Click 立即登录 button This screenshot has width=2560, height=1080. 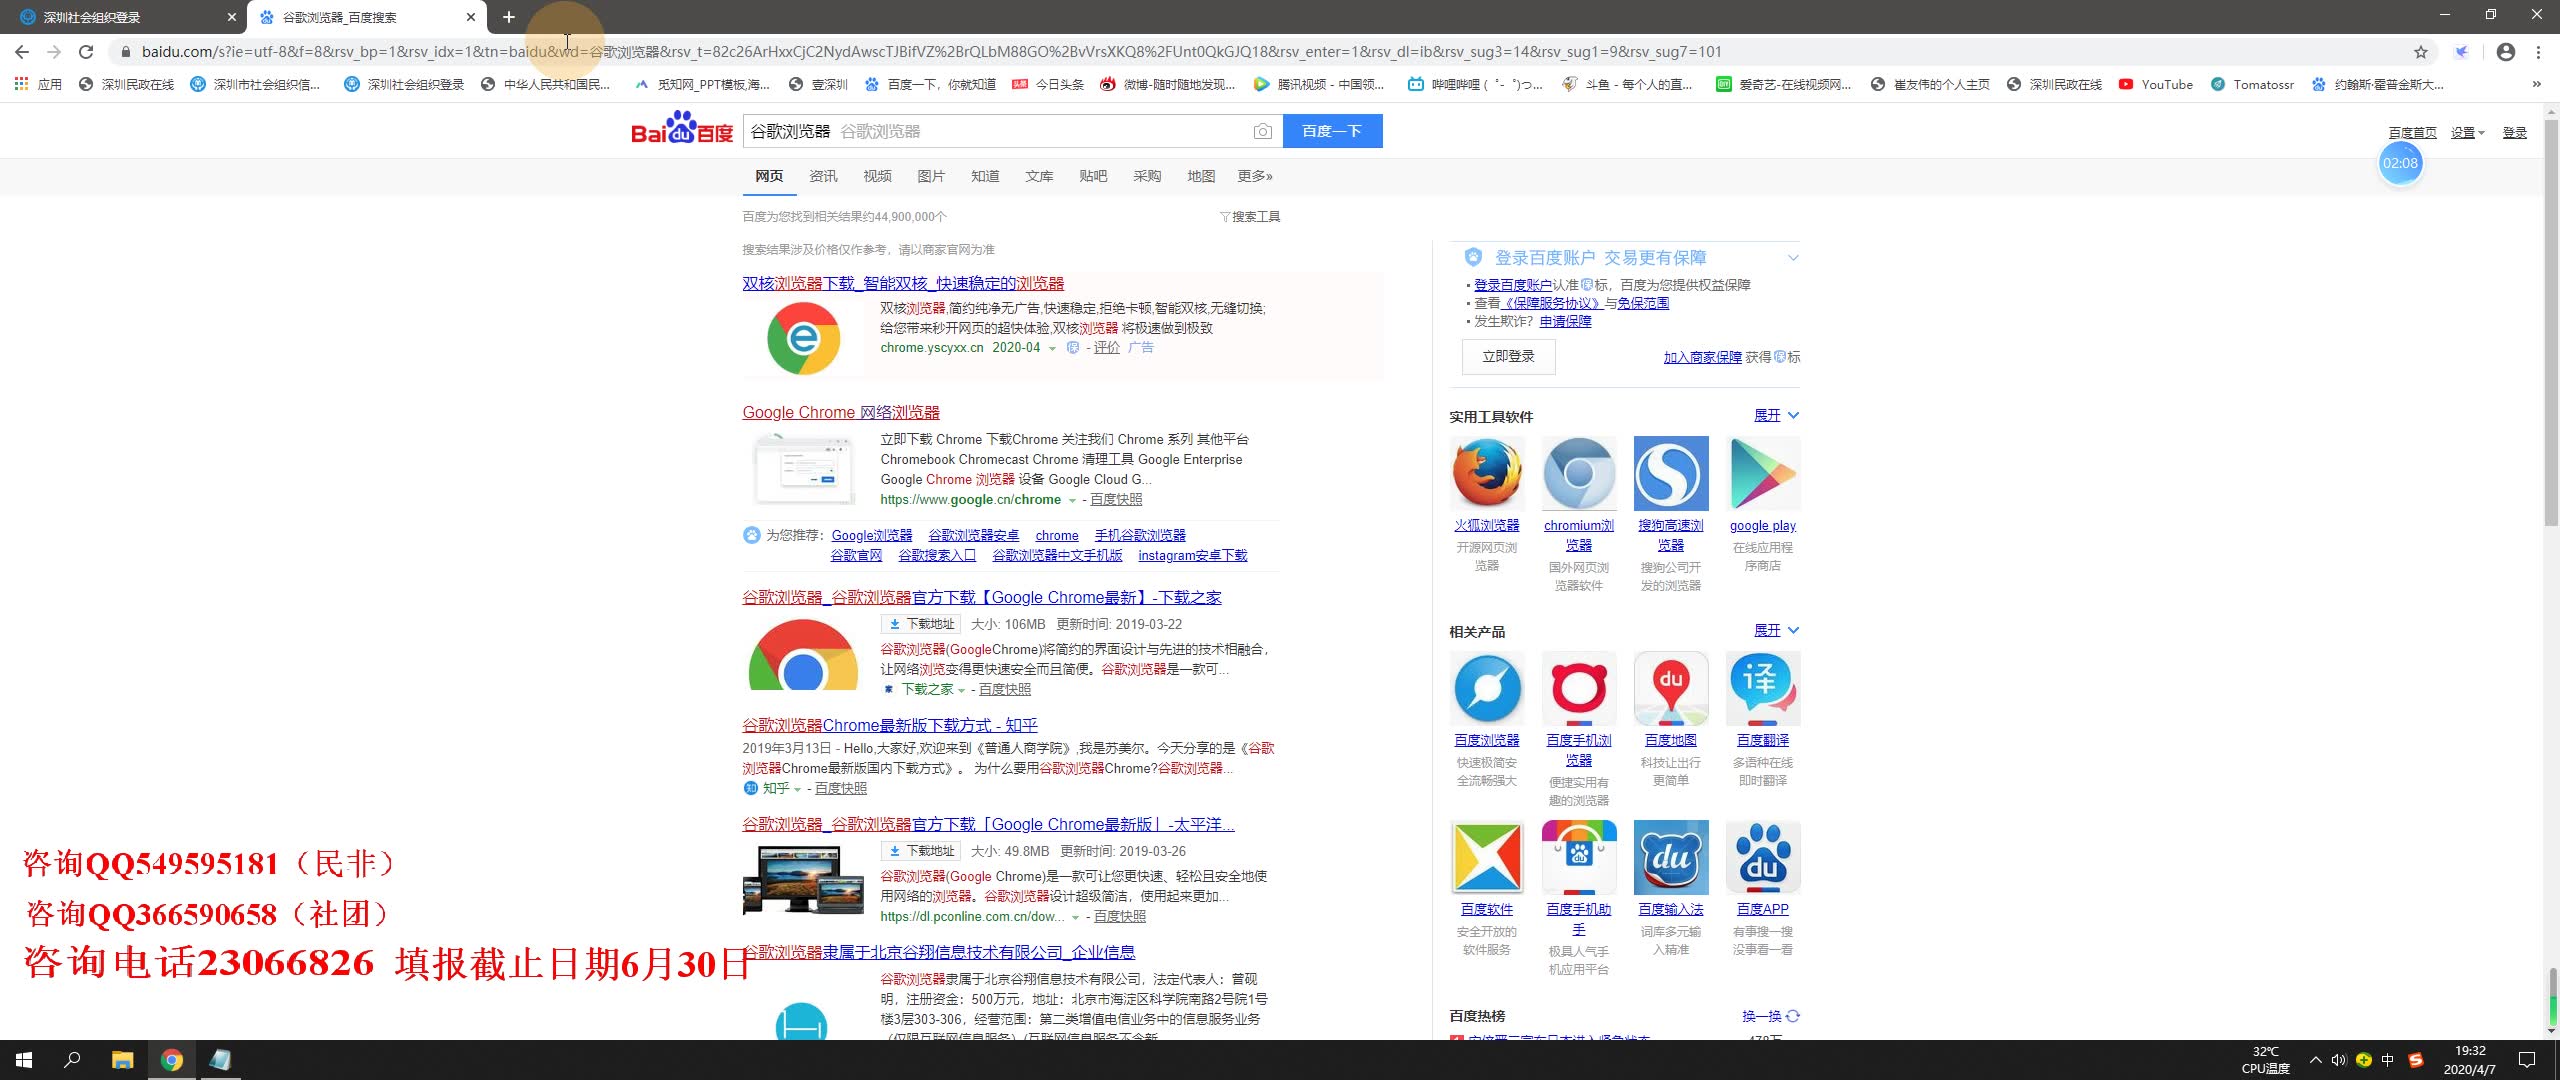click(x=1508, y=357)
